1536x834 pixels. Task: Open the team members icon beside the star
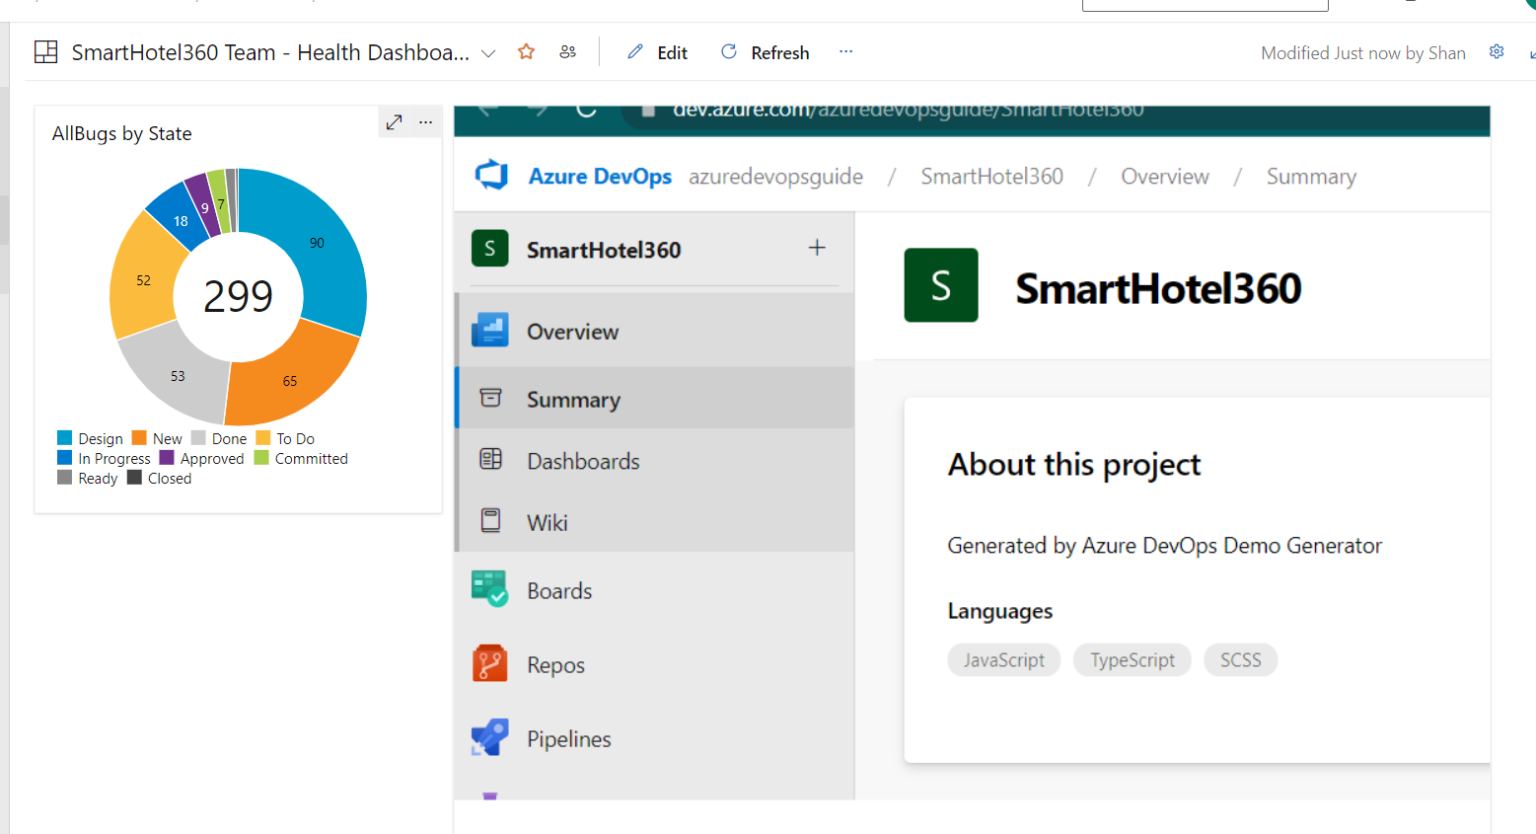click(568, 52)
